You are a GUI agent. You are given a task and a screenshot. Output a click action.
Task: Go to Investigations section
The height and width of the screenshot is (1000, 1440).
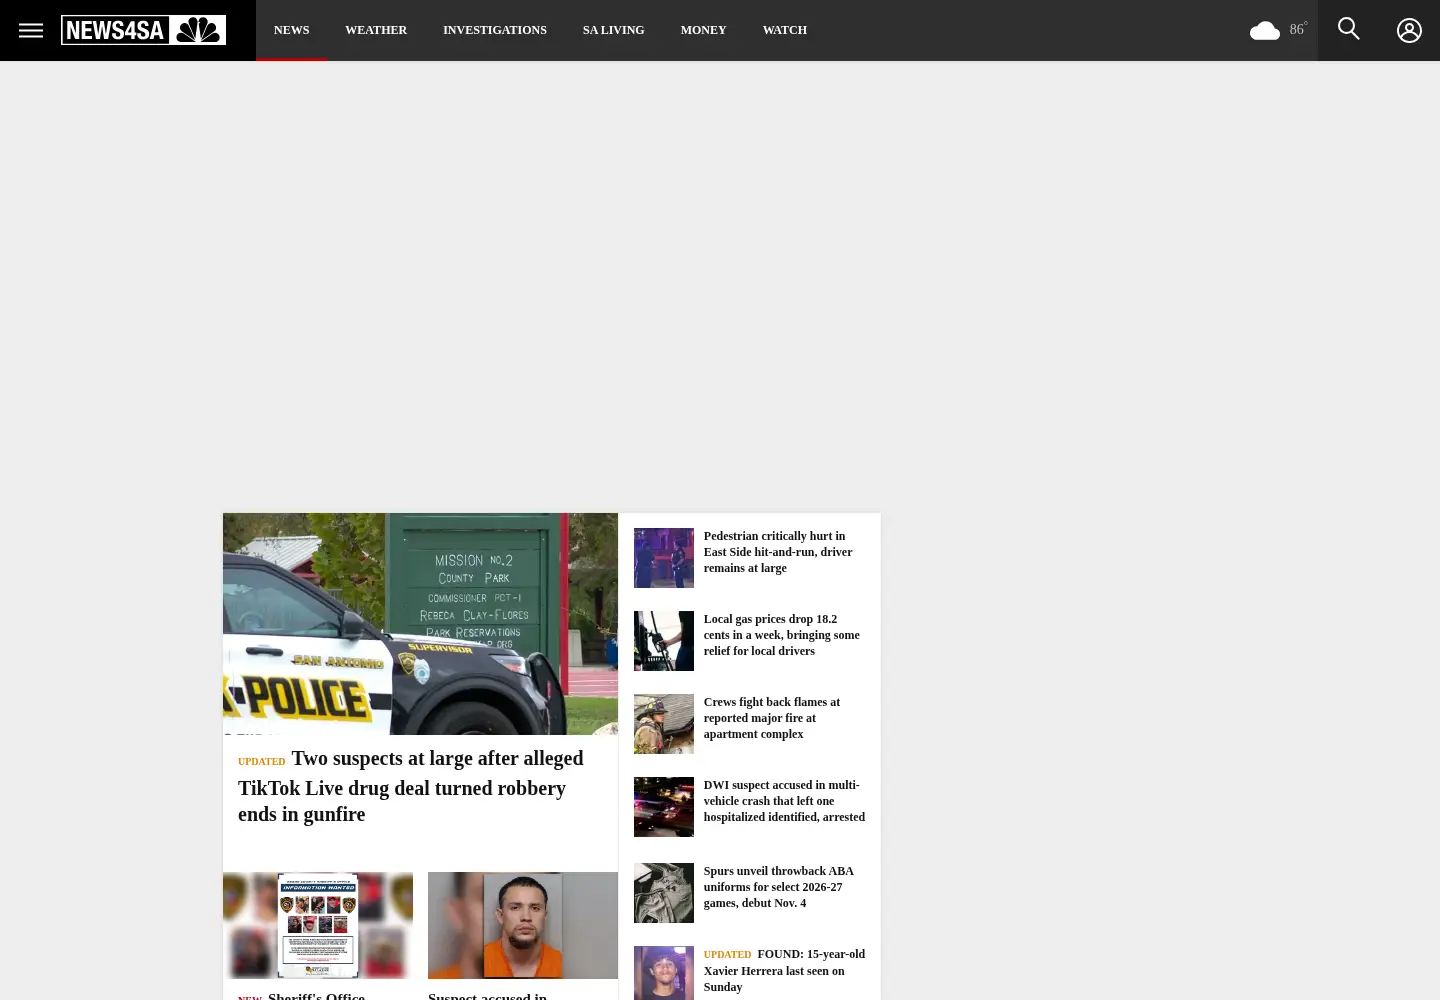[x=495, y=30]
